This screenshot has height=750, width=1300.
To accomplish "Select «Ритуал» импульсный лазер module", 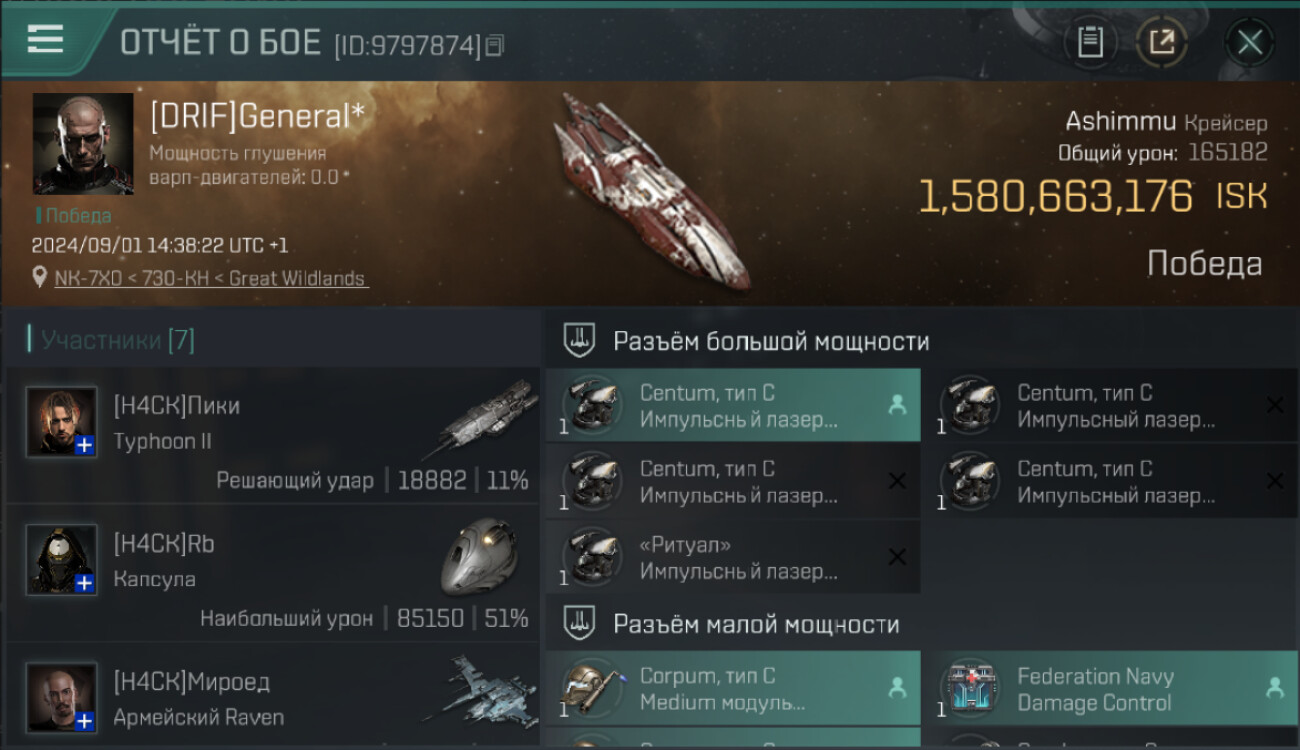I will pos(733,557).
